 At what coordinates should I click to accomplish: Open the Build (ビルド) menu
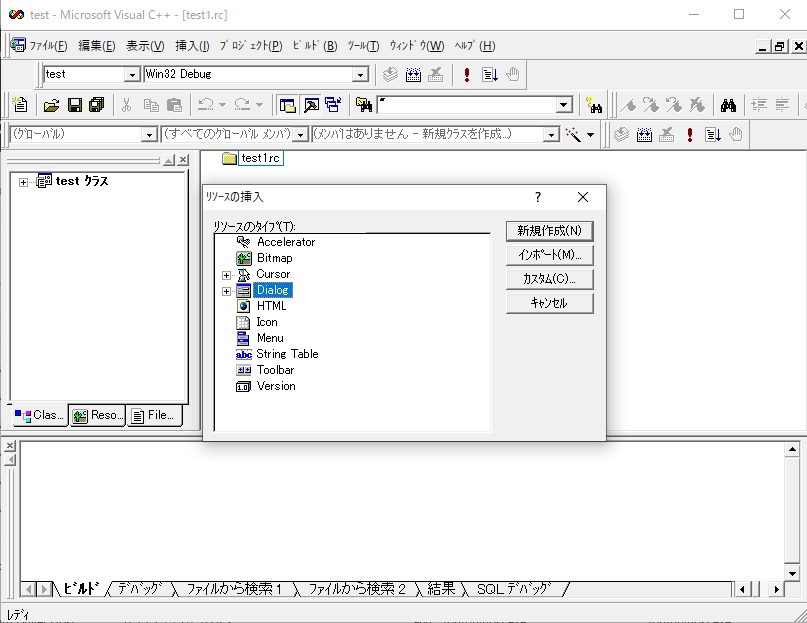point(315,46)
